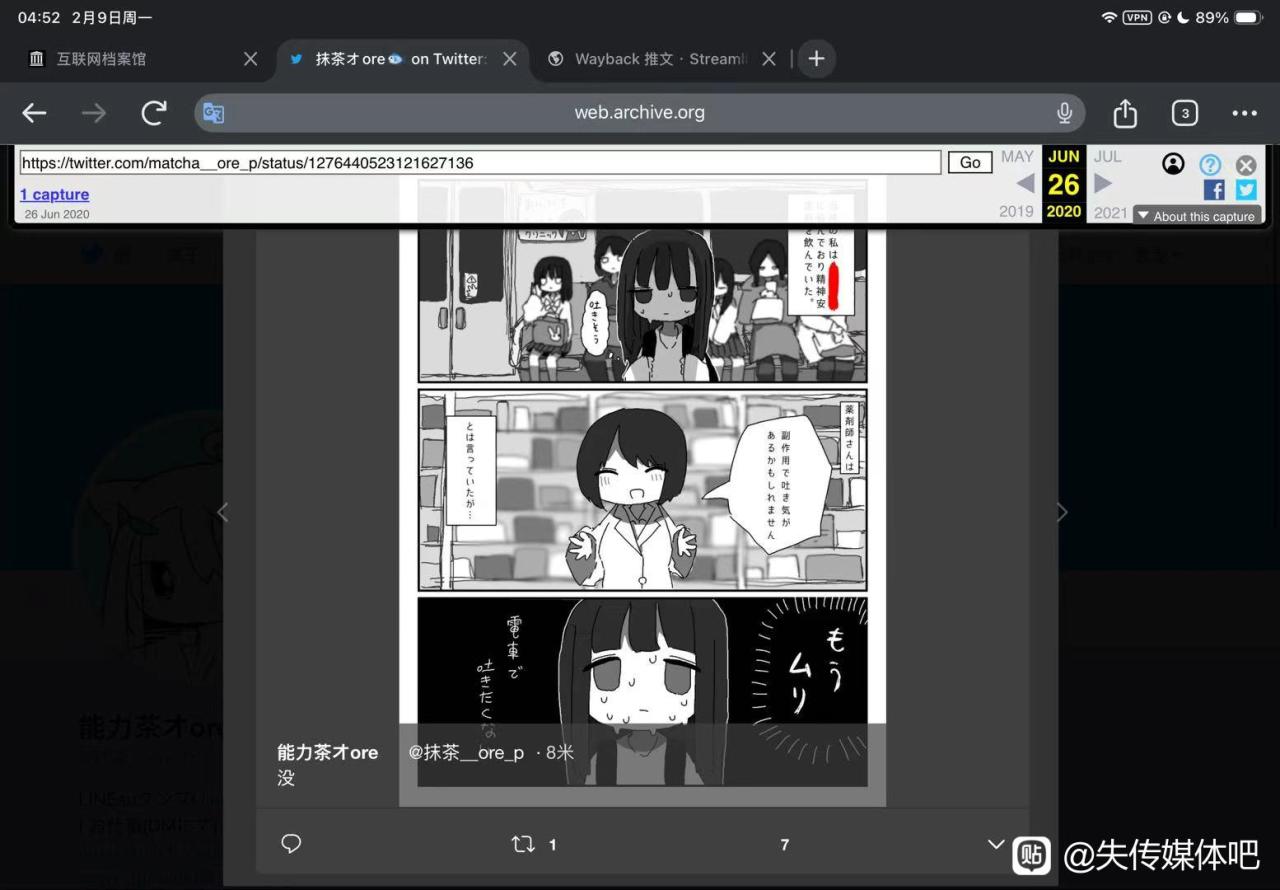Share the capture on Twitter
The height and width of the screenshot is (890, 1280).
(1246, 190)
